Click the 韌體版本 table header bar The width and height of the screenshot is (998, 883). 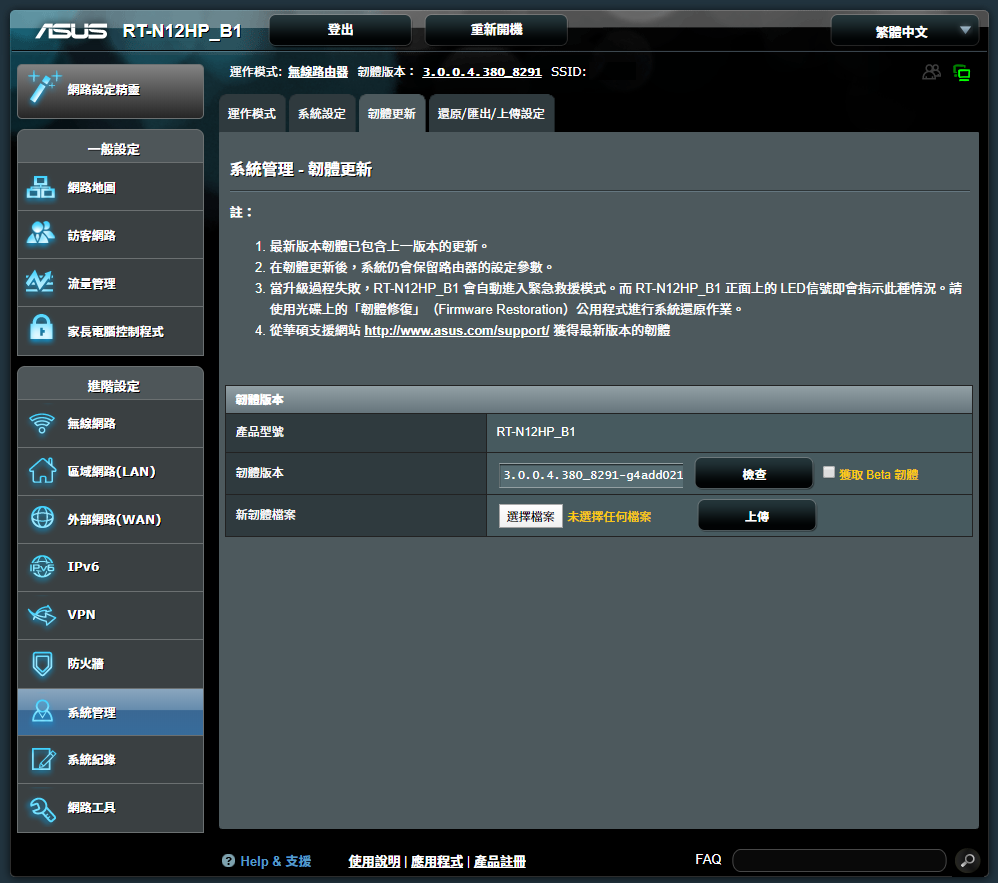coord(599,400)
